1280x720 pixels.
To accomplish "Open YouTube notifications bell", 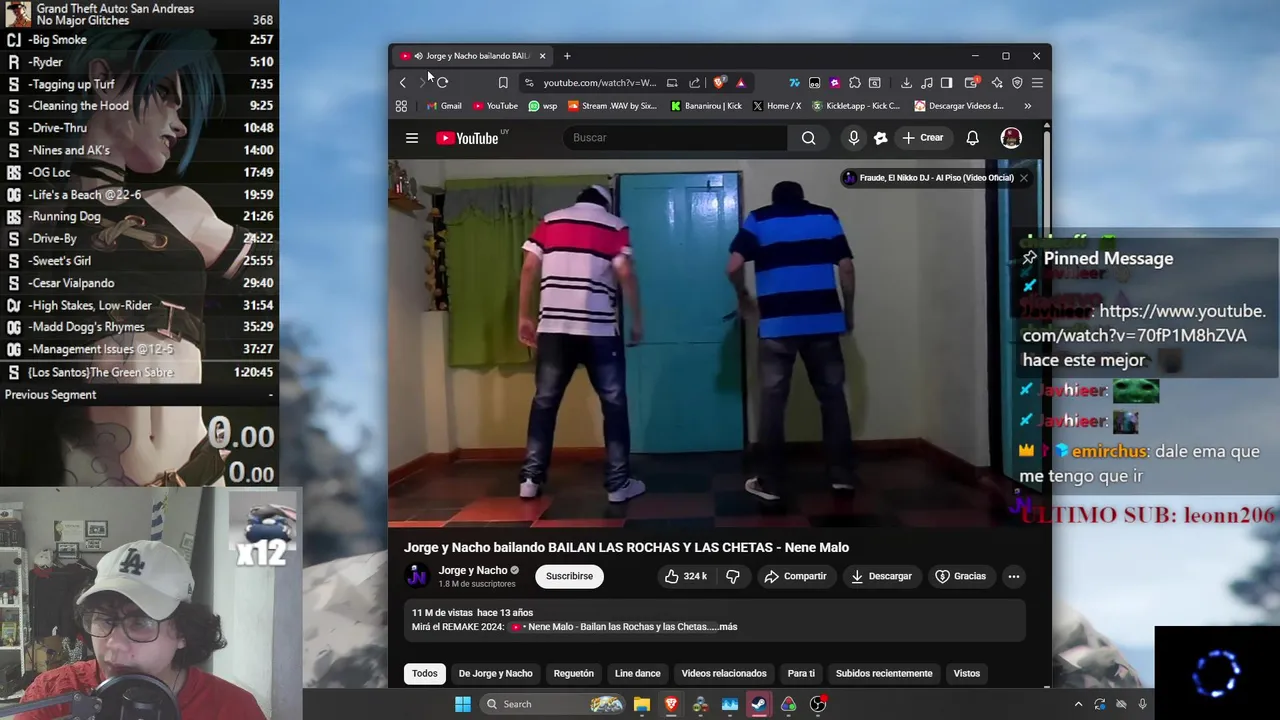I will click(x=972, y=138).
